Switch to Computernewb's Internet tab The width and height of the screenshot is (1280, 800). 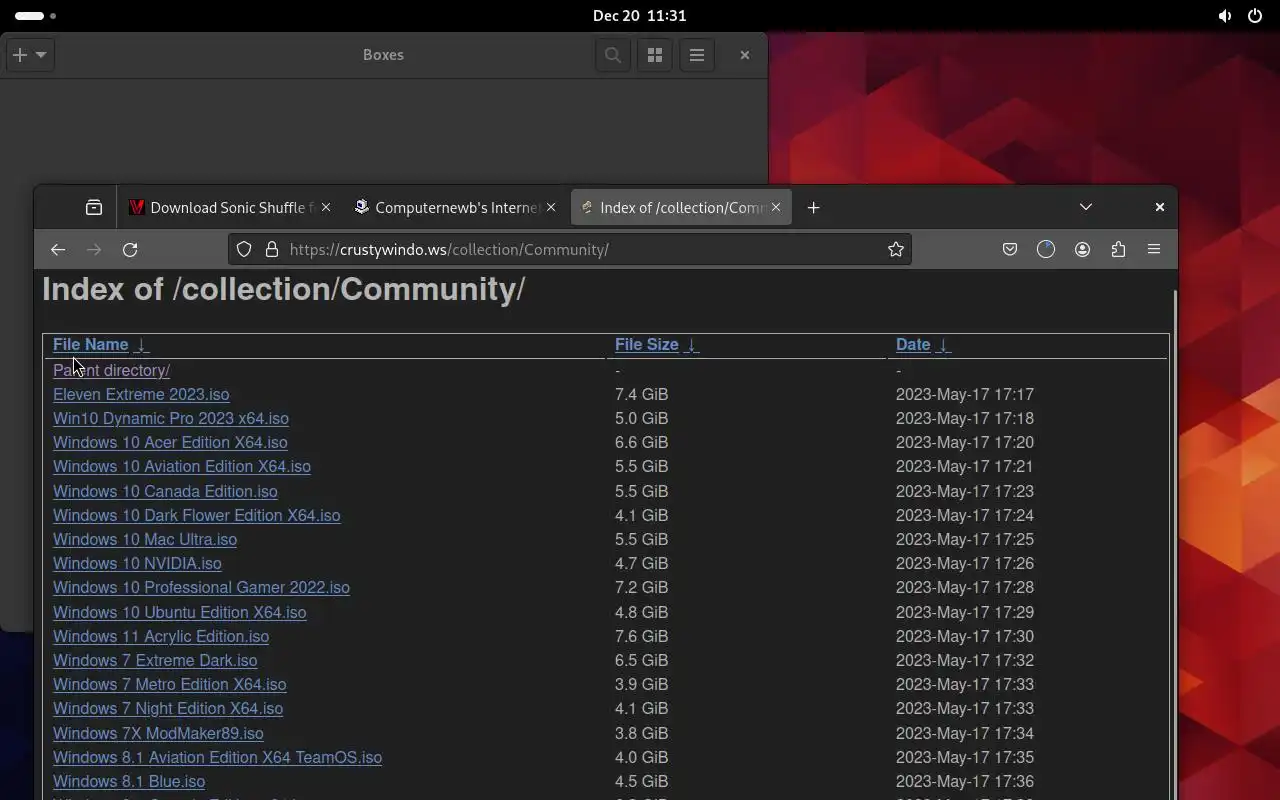457,207
